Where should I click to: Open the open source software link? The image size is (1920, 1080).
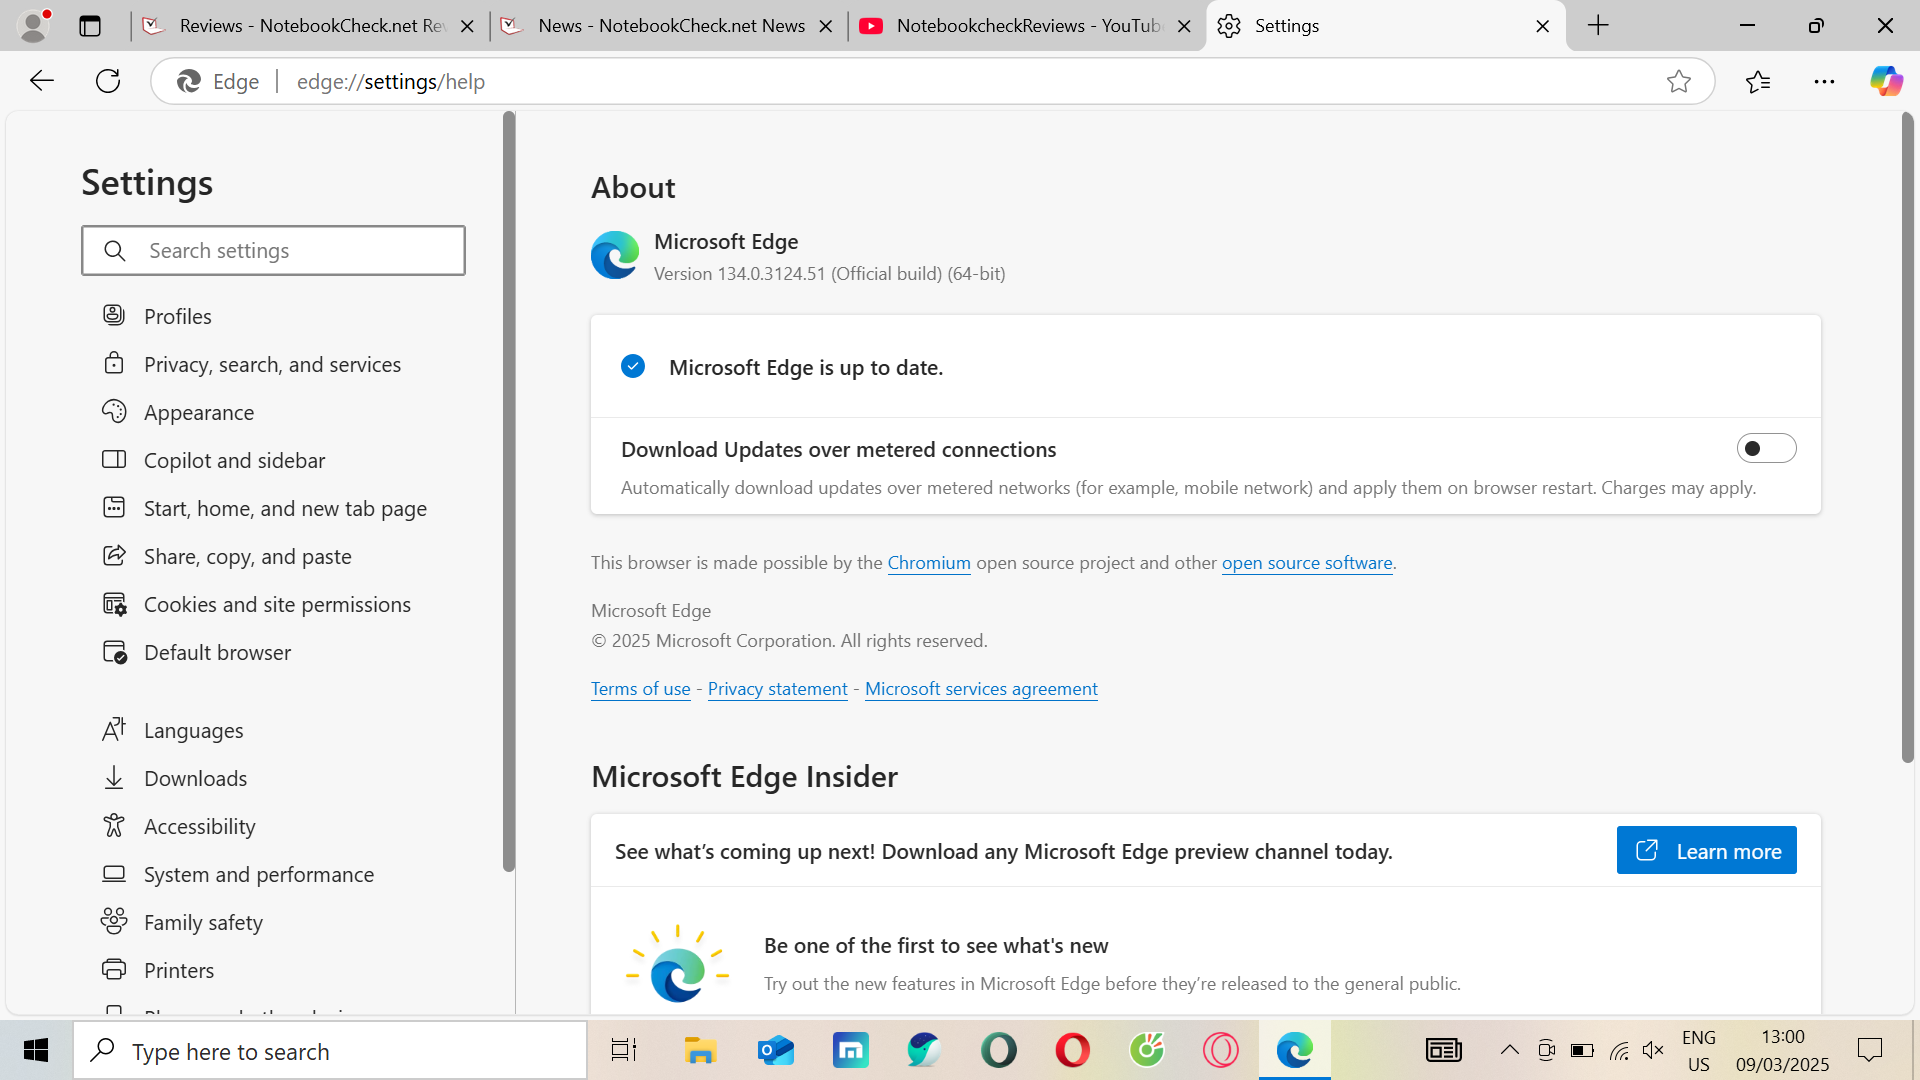tap(1307, 562)
